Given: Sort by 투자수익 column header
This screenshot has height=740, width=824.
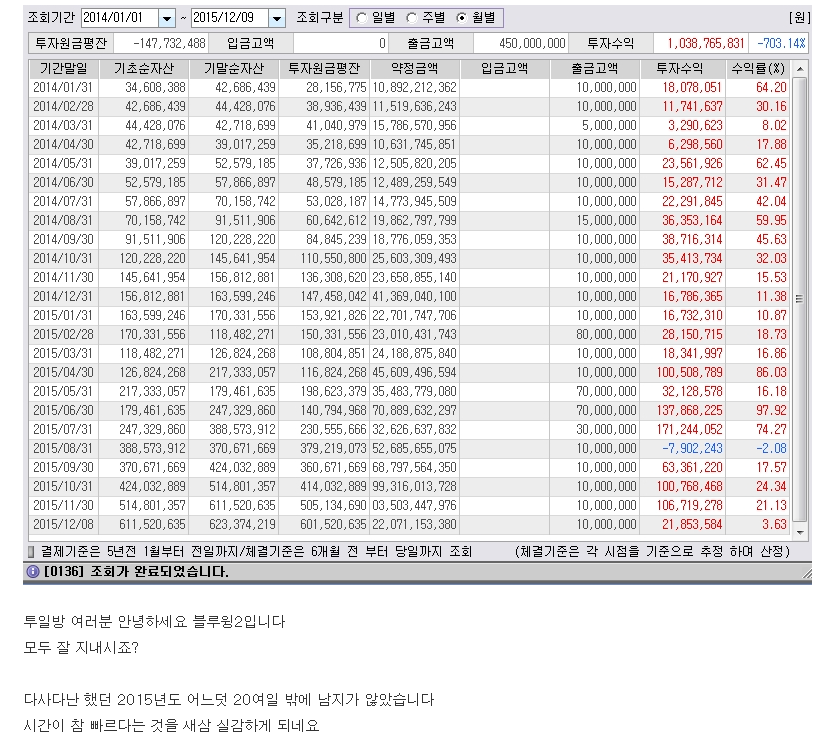Looking at the screenshot, I should pos(682,68).
